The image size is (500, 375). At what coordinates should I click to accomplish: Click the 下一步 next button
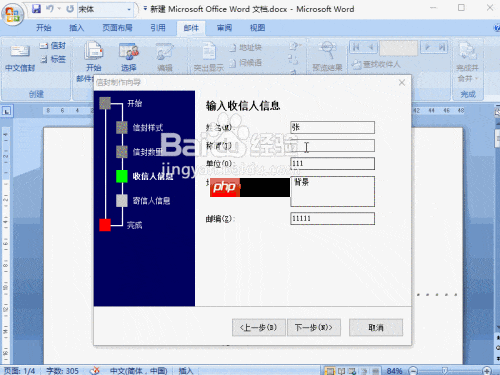point(314,328)
